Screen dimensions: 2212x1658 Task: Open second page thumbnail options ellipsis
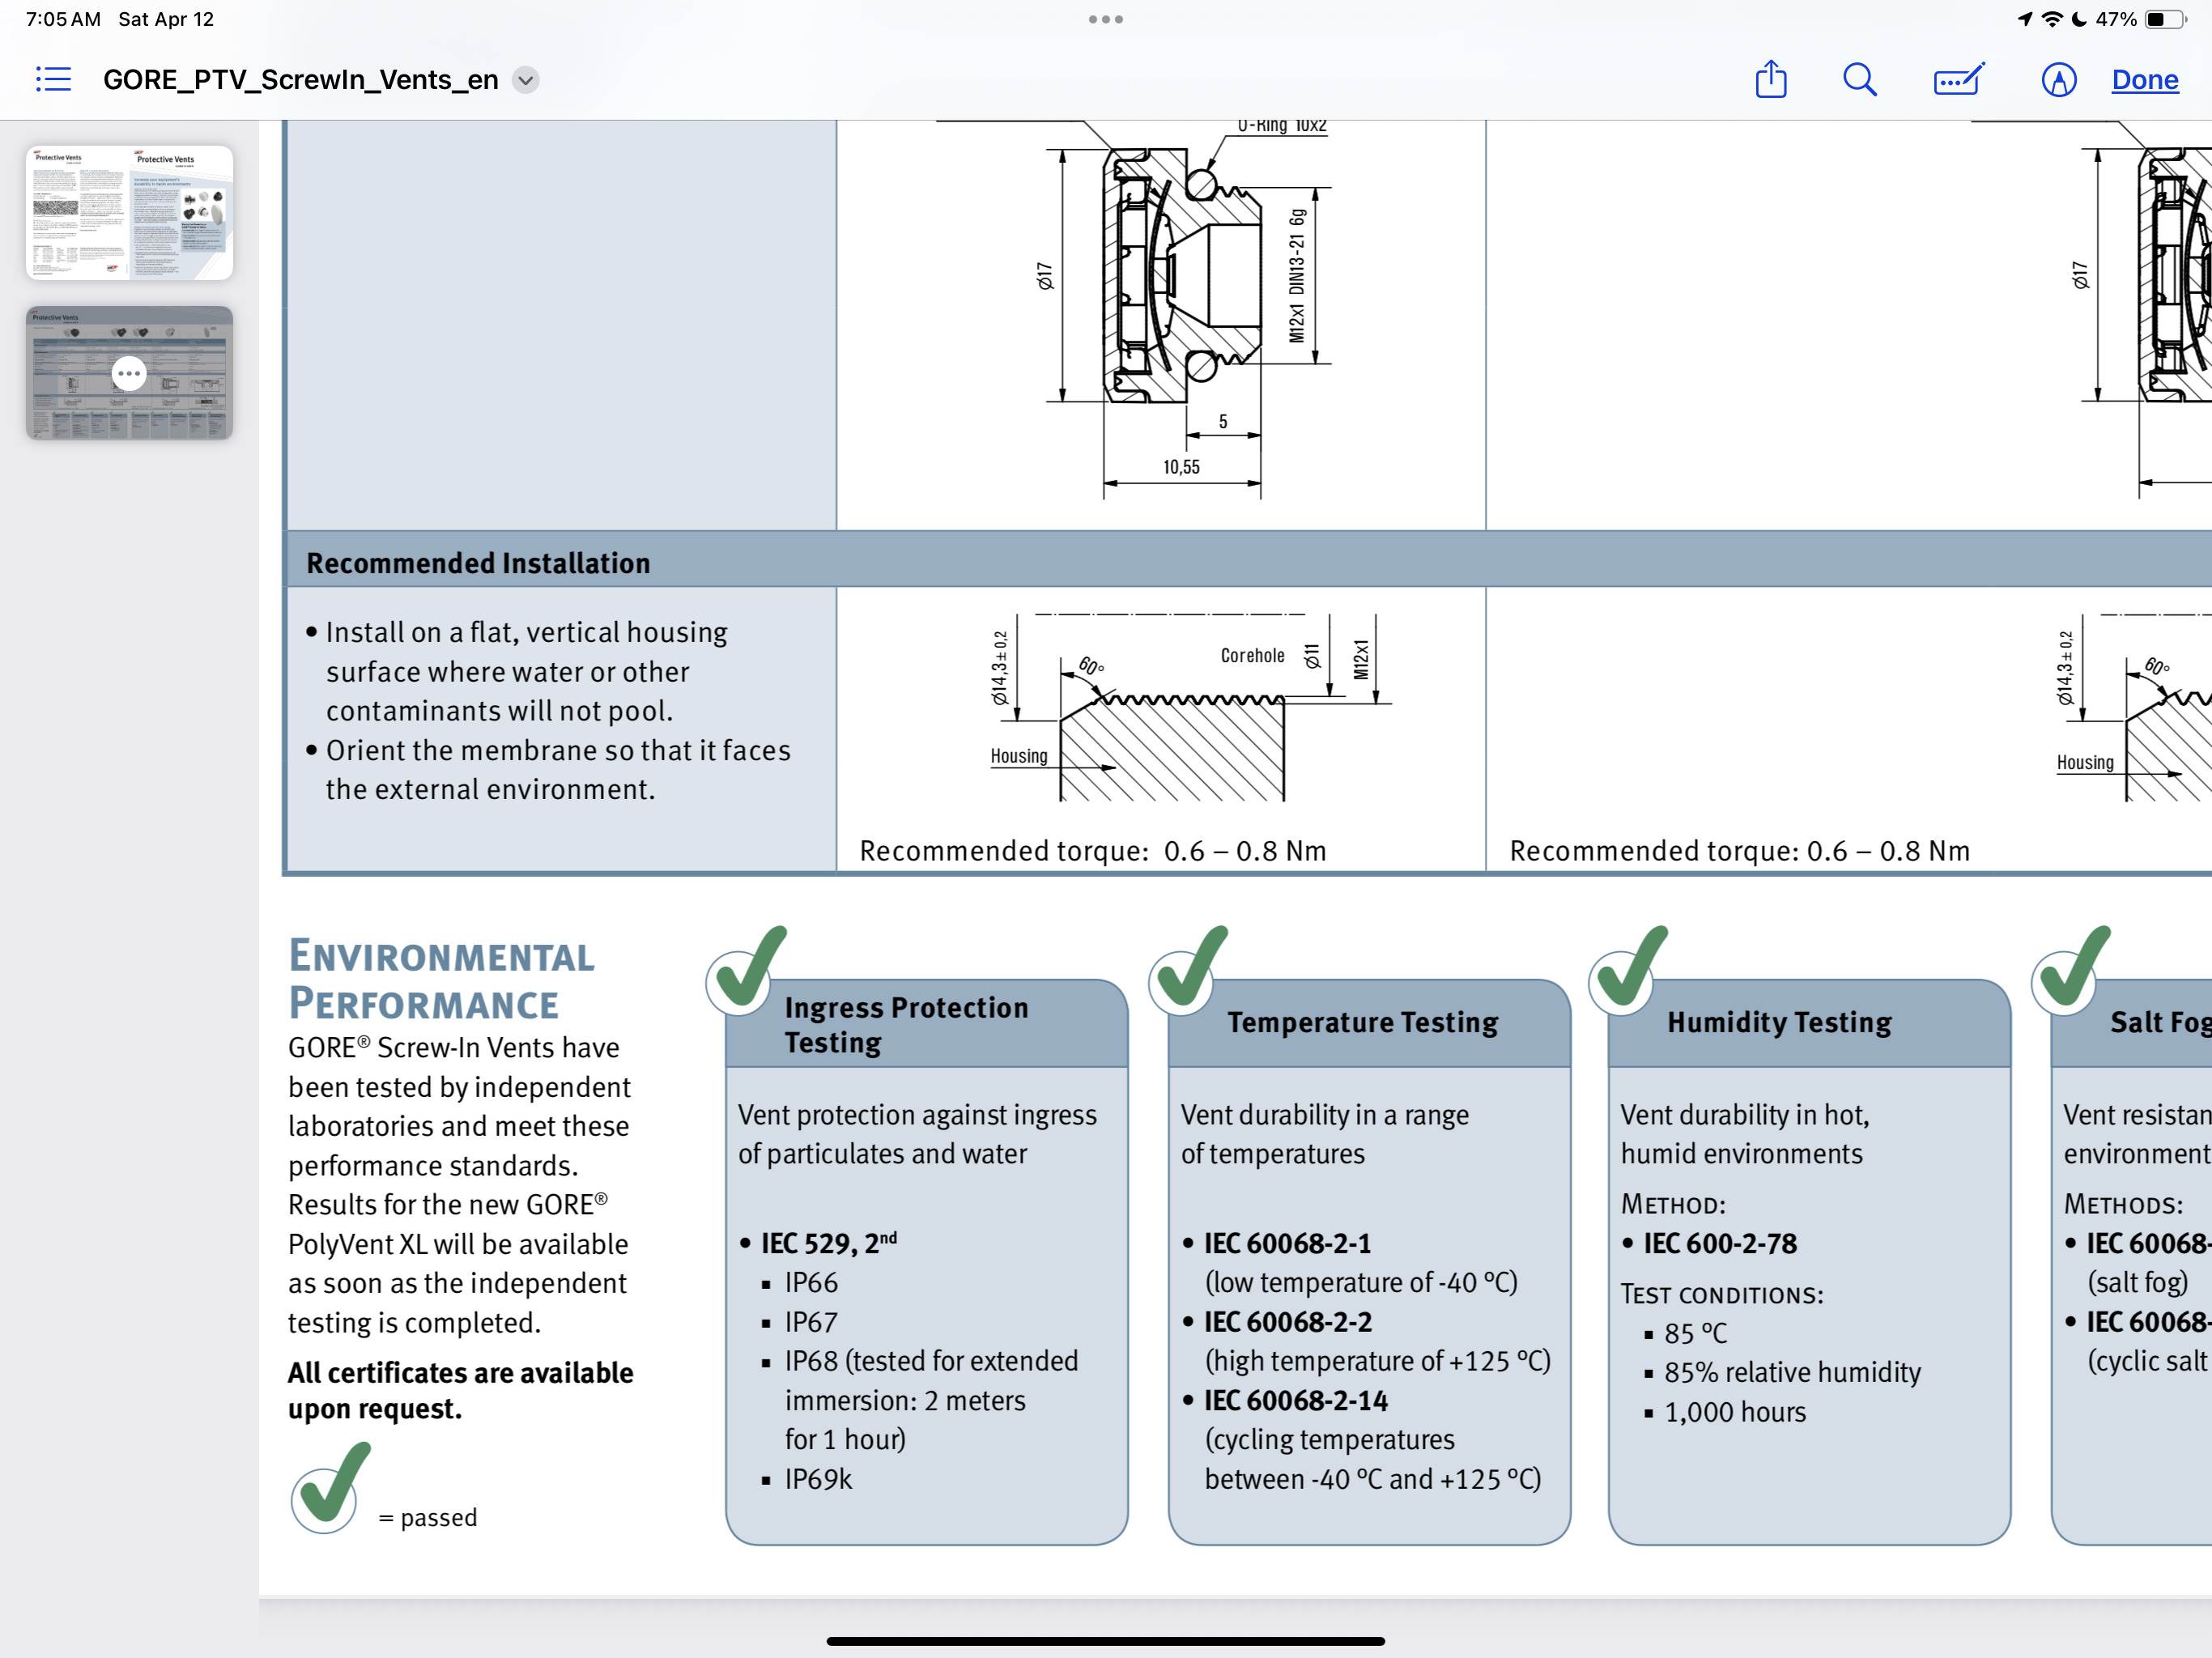click(x=129, y=373)
